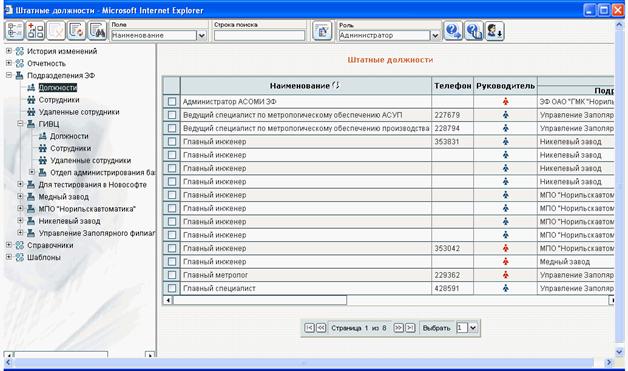Go to the next page

[x=399, y=328]
